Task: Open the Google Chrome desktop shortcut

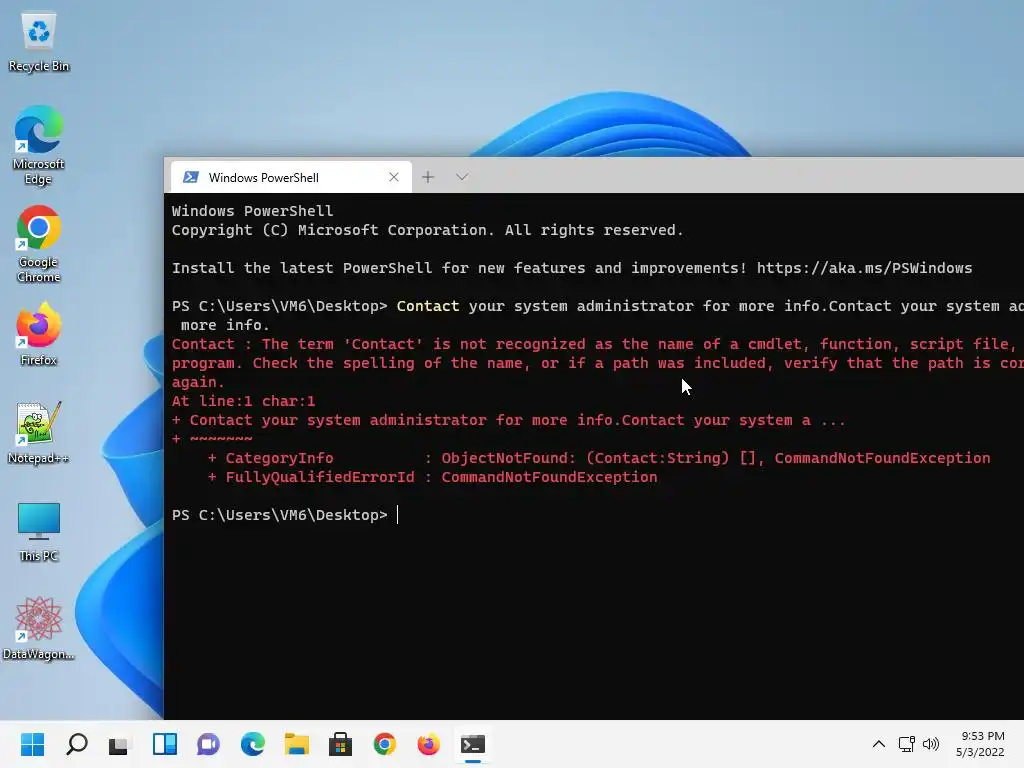Action: click(39, 244)
